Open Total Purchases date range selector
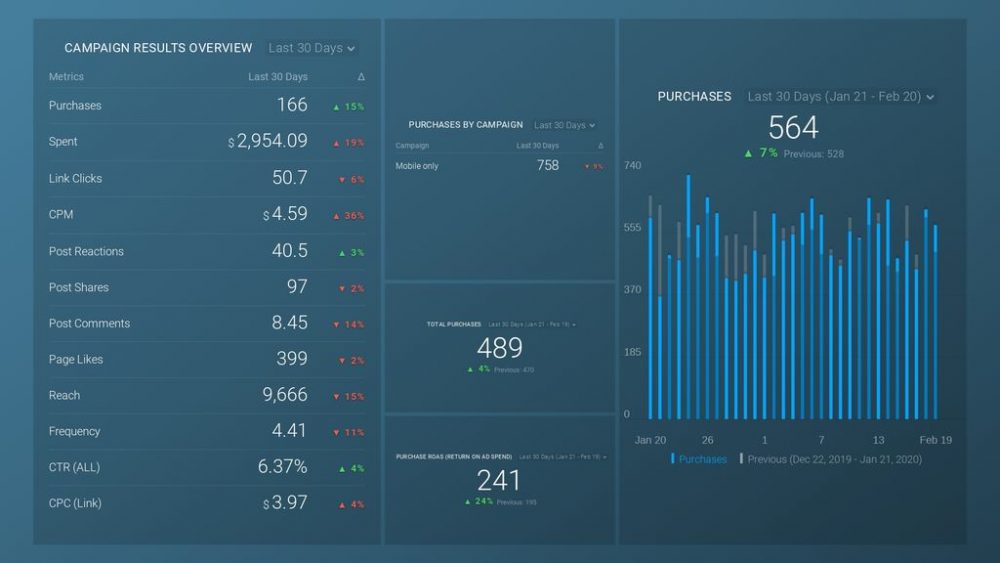Screen dimensions: 1000x563 click(x=531, y=325)
